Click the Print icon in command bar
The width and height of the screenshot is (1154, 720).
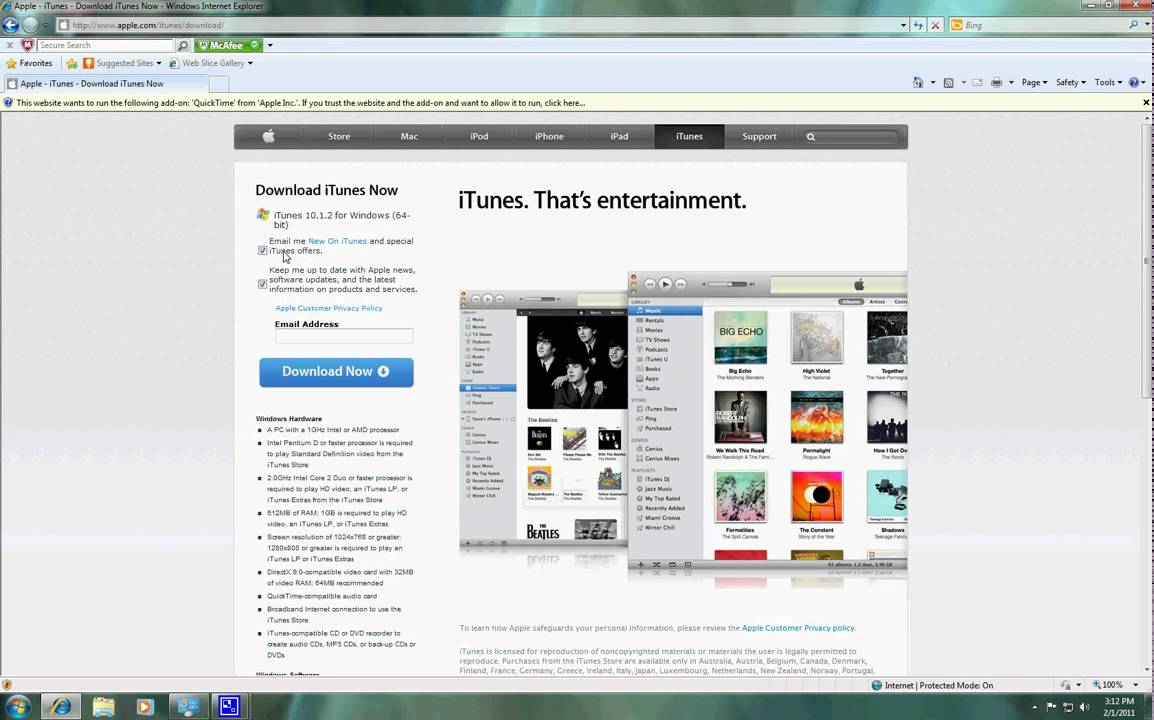point(997,82)
